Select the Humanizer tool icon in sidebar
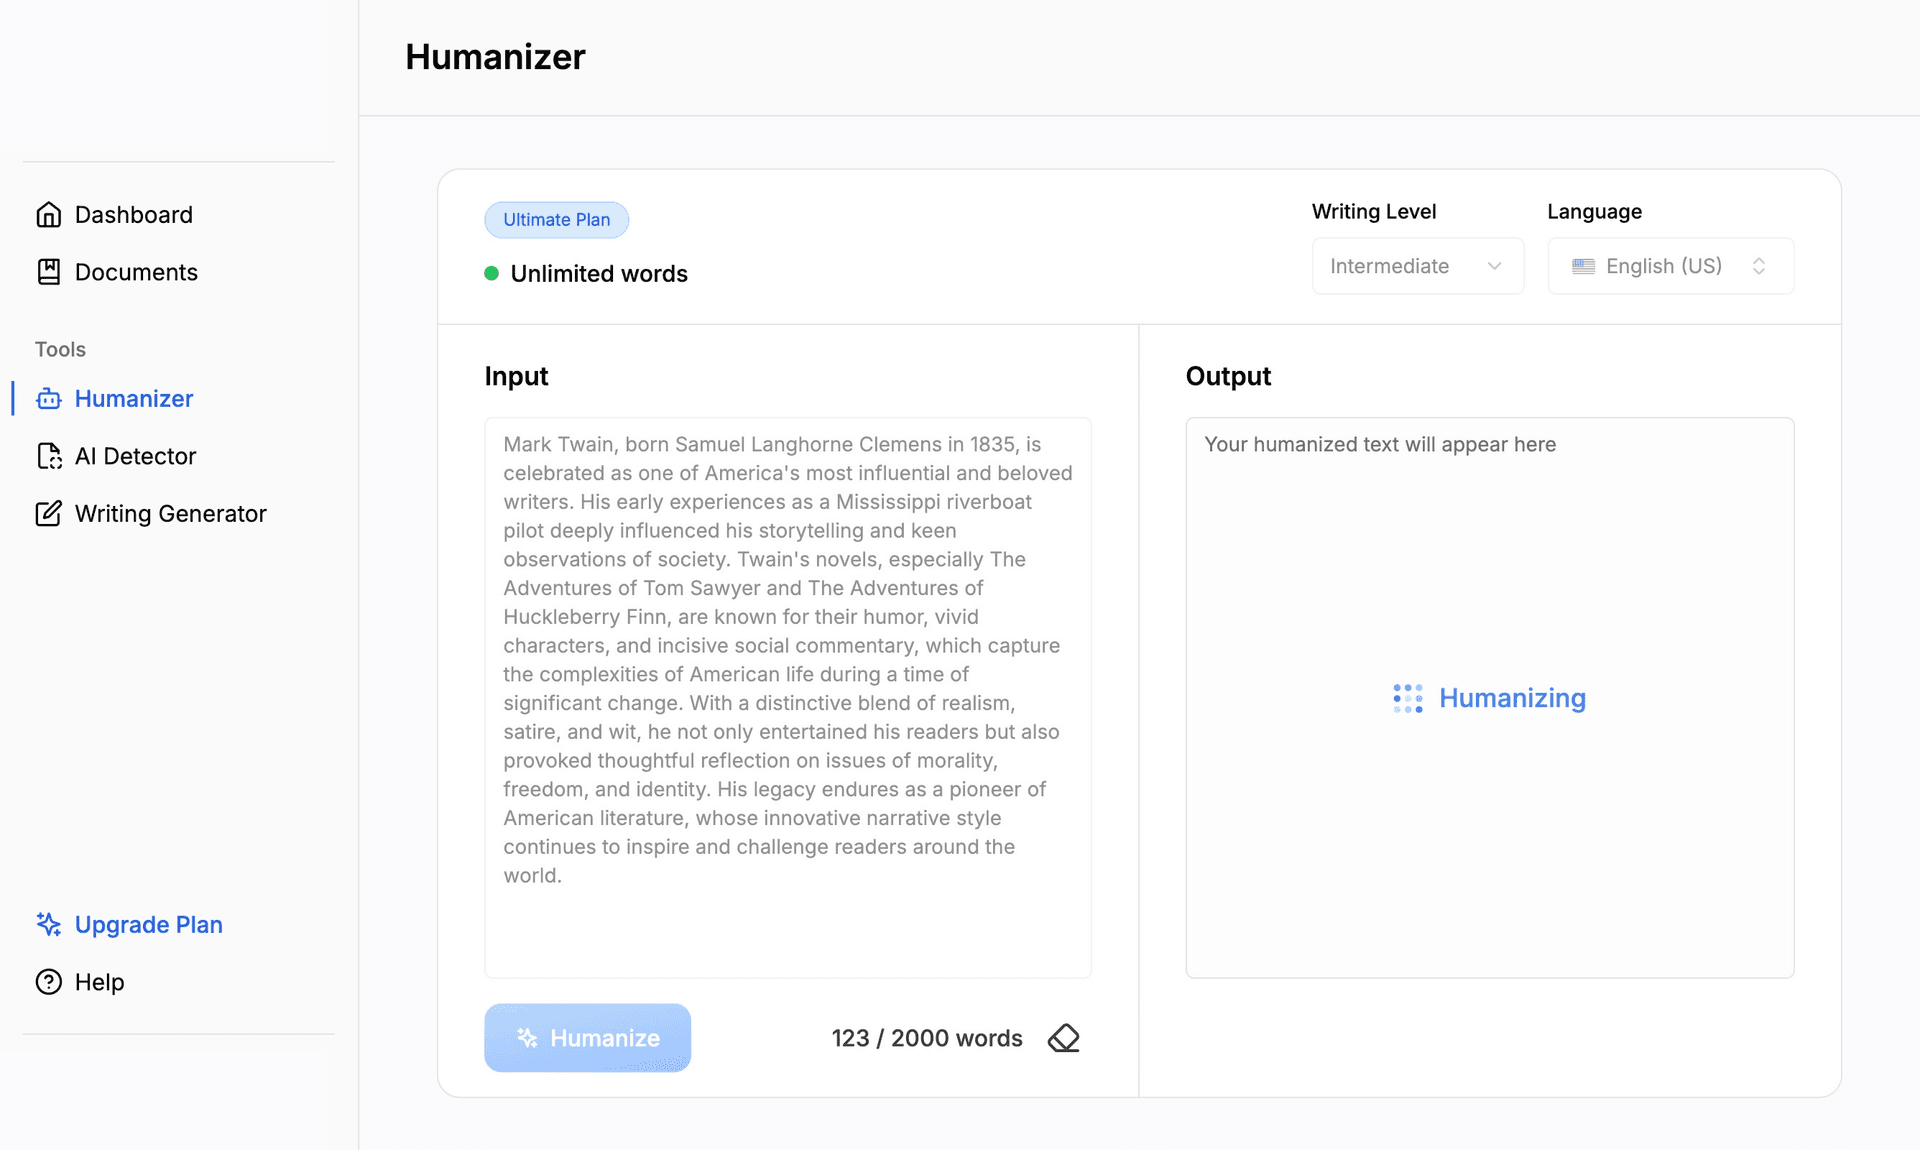Screen dimensions: 1920x1150 49,398
